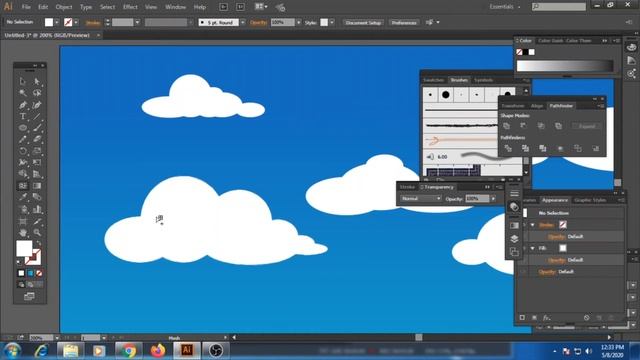Select the Mesh tool in toolbox
Viewport: 640px width, 360px height.
22,186
